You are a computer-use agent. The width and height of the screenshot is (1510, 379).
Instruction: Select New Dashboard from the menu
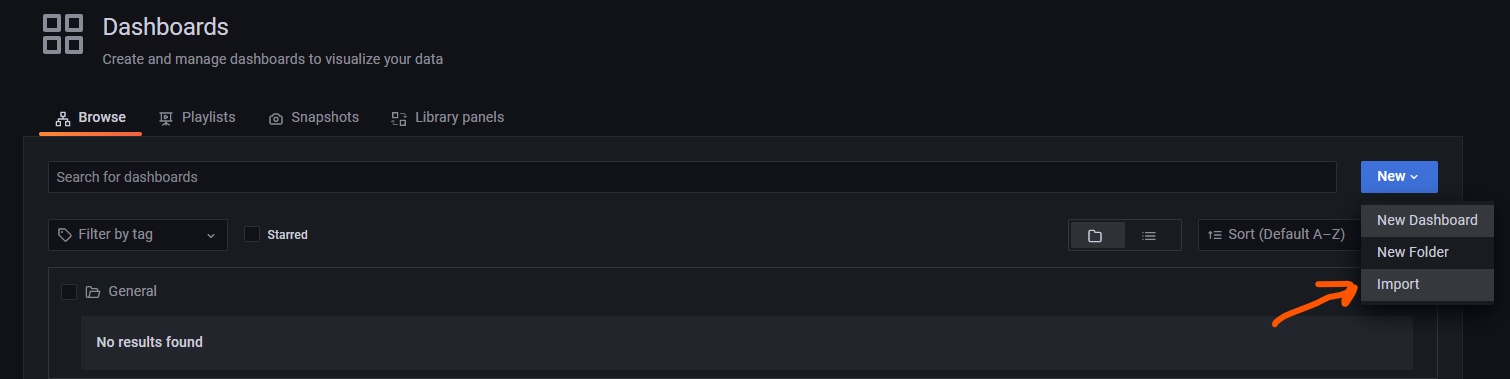point(1427,221)
